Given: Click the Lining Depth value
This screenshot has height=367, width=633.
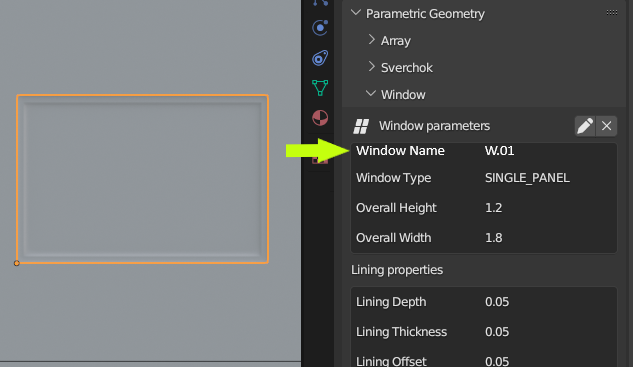Looking at the screenshot, I should click(x=497, y=302).
